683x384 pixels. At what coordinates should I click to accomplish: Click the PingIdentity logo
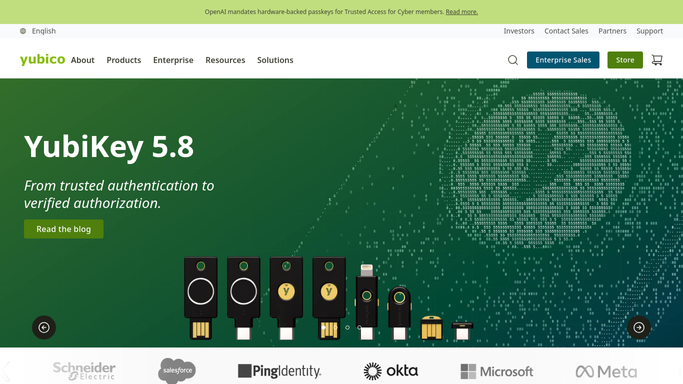[x=280, y=371]
